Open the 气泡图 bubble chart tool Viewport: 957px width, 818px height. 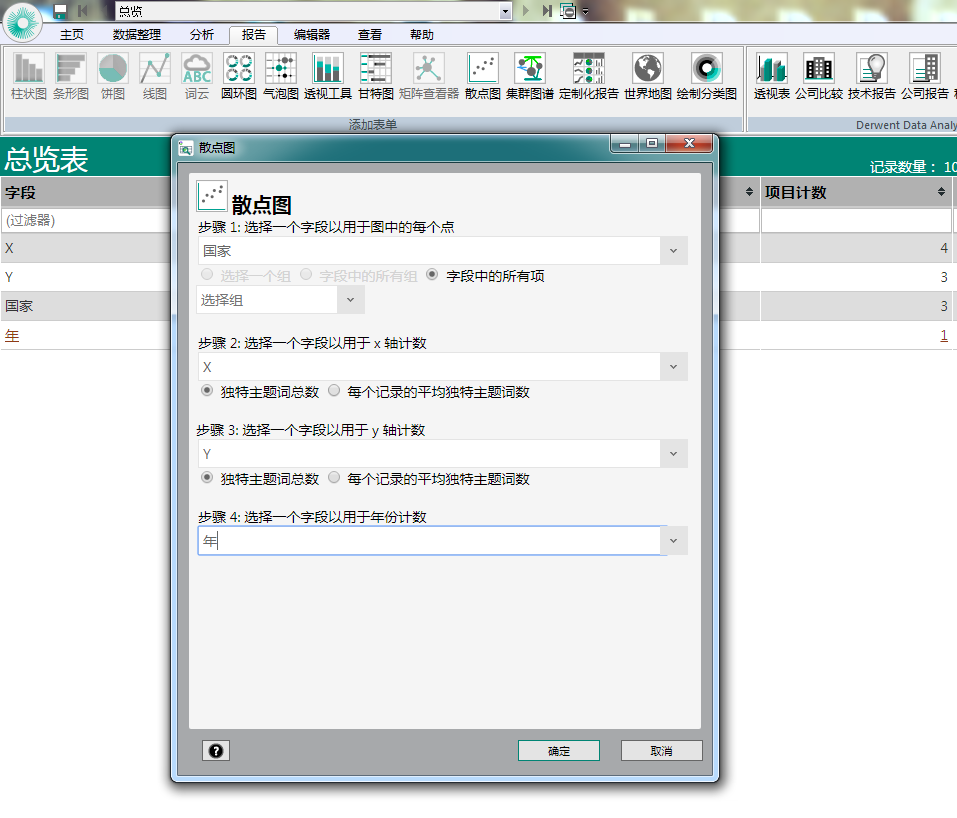(280, 76)
